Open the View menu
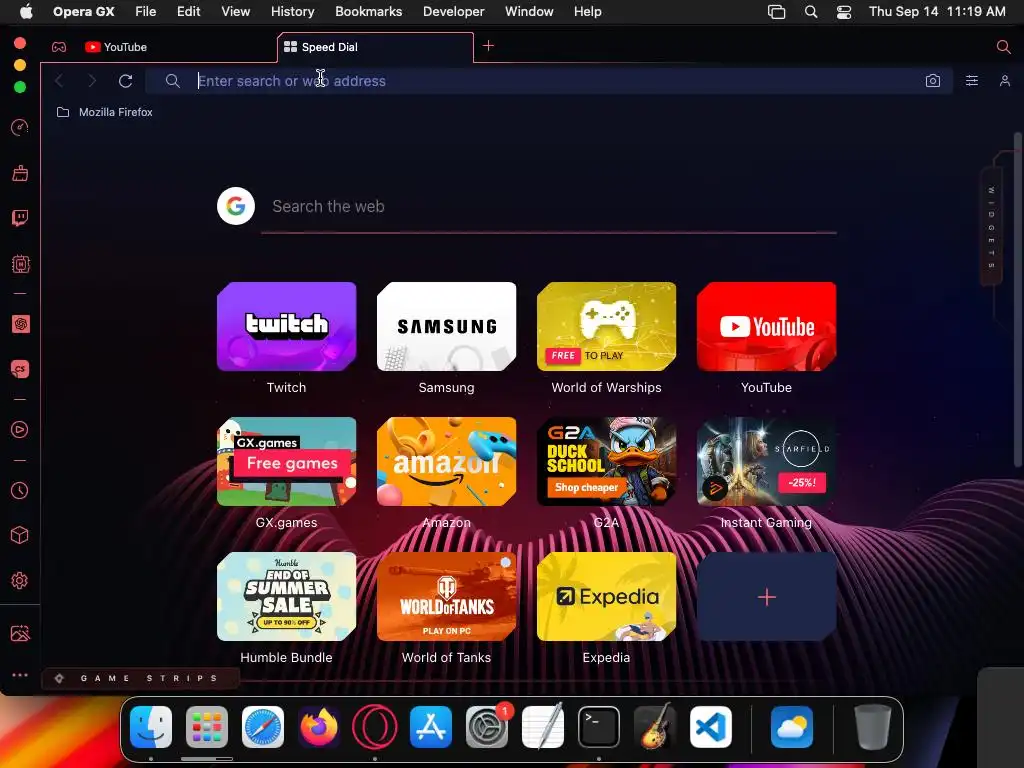Viewport: 1024px width, 768px height. pos(236,12)
